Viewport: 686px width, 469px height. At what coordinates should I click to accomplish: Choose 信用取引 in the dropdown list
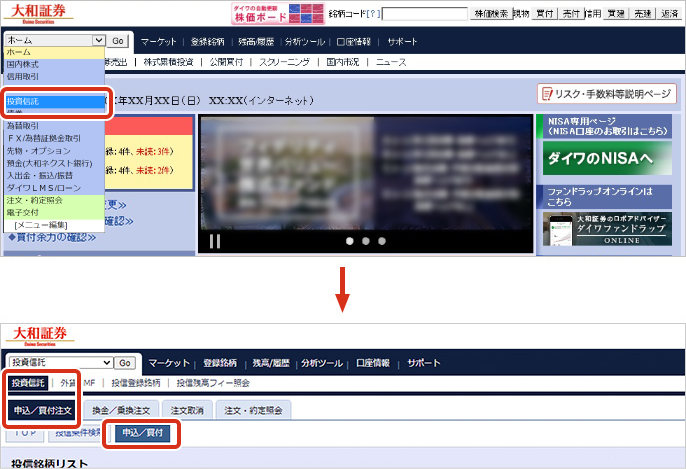coord(54,77)
